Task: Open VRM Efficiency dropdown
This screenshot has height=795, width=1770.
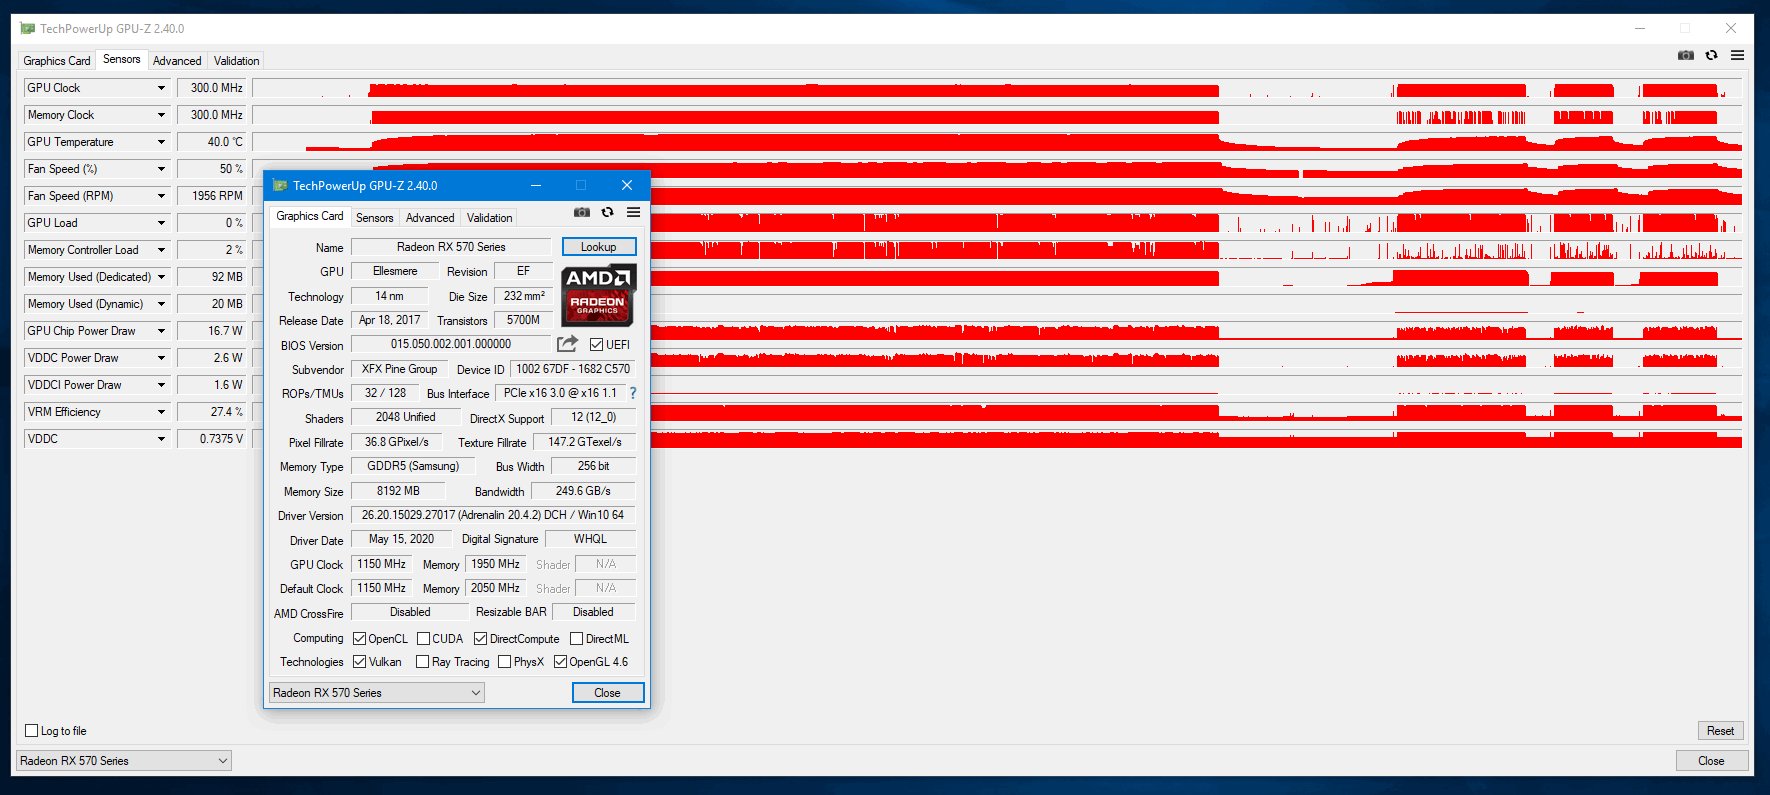Action: (161, 412)
